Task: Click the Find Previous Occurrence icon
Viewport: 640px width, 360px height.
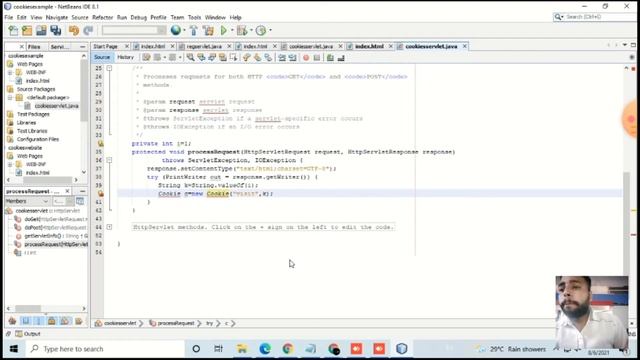Action: tap(201, 58)
